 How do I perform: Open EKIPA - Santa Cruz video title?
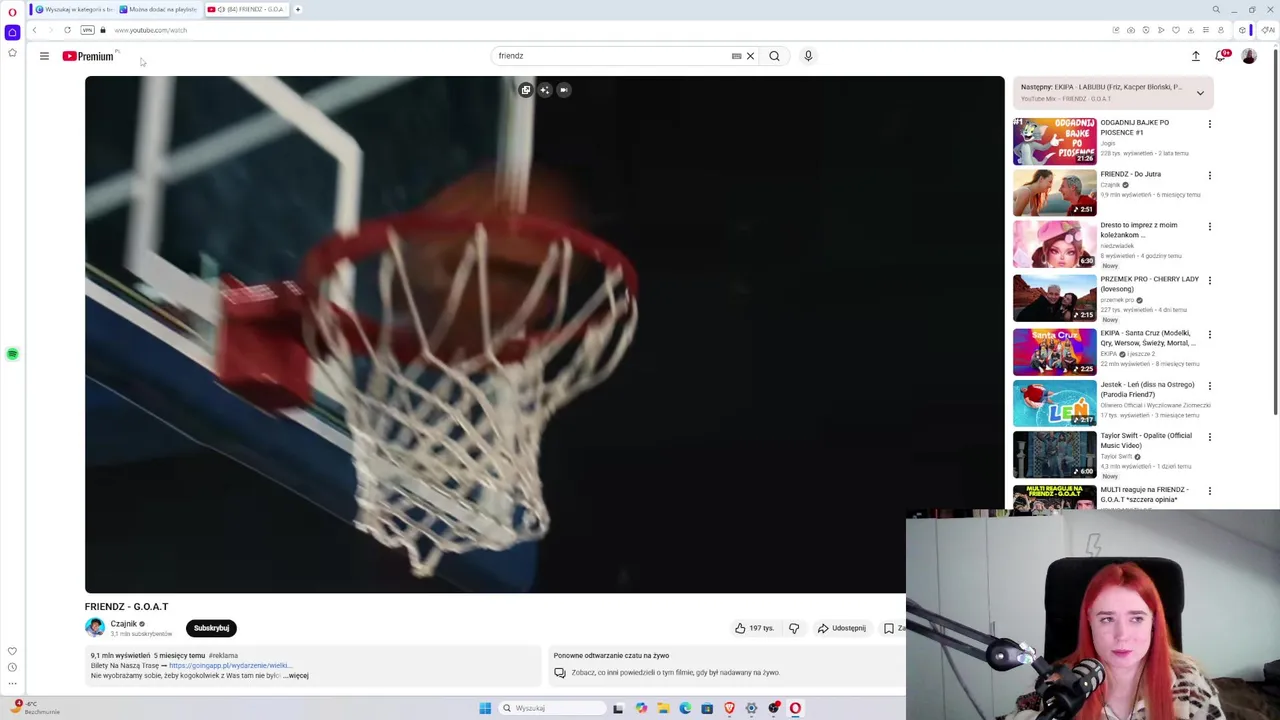(1147, 338)
